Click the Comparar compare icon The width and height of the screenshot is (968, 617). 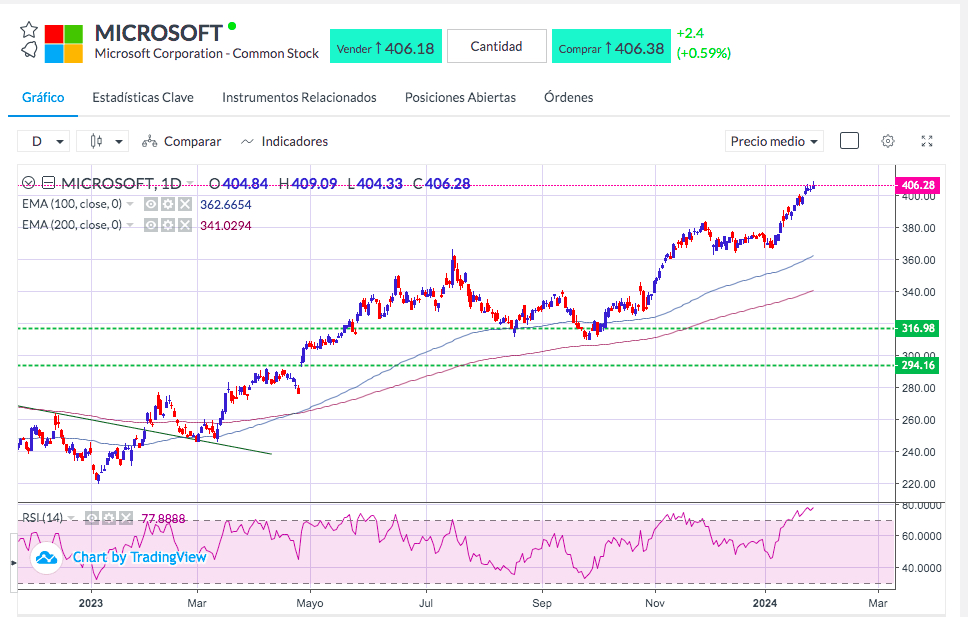pyautogui.click(x=149, y=142)
